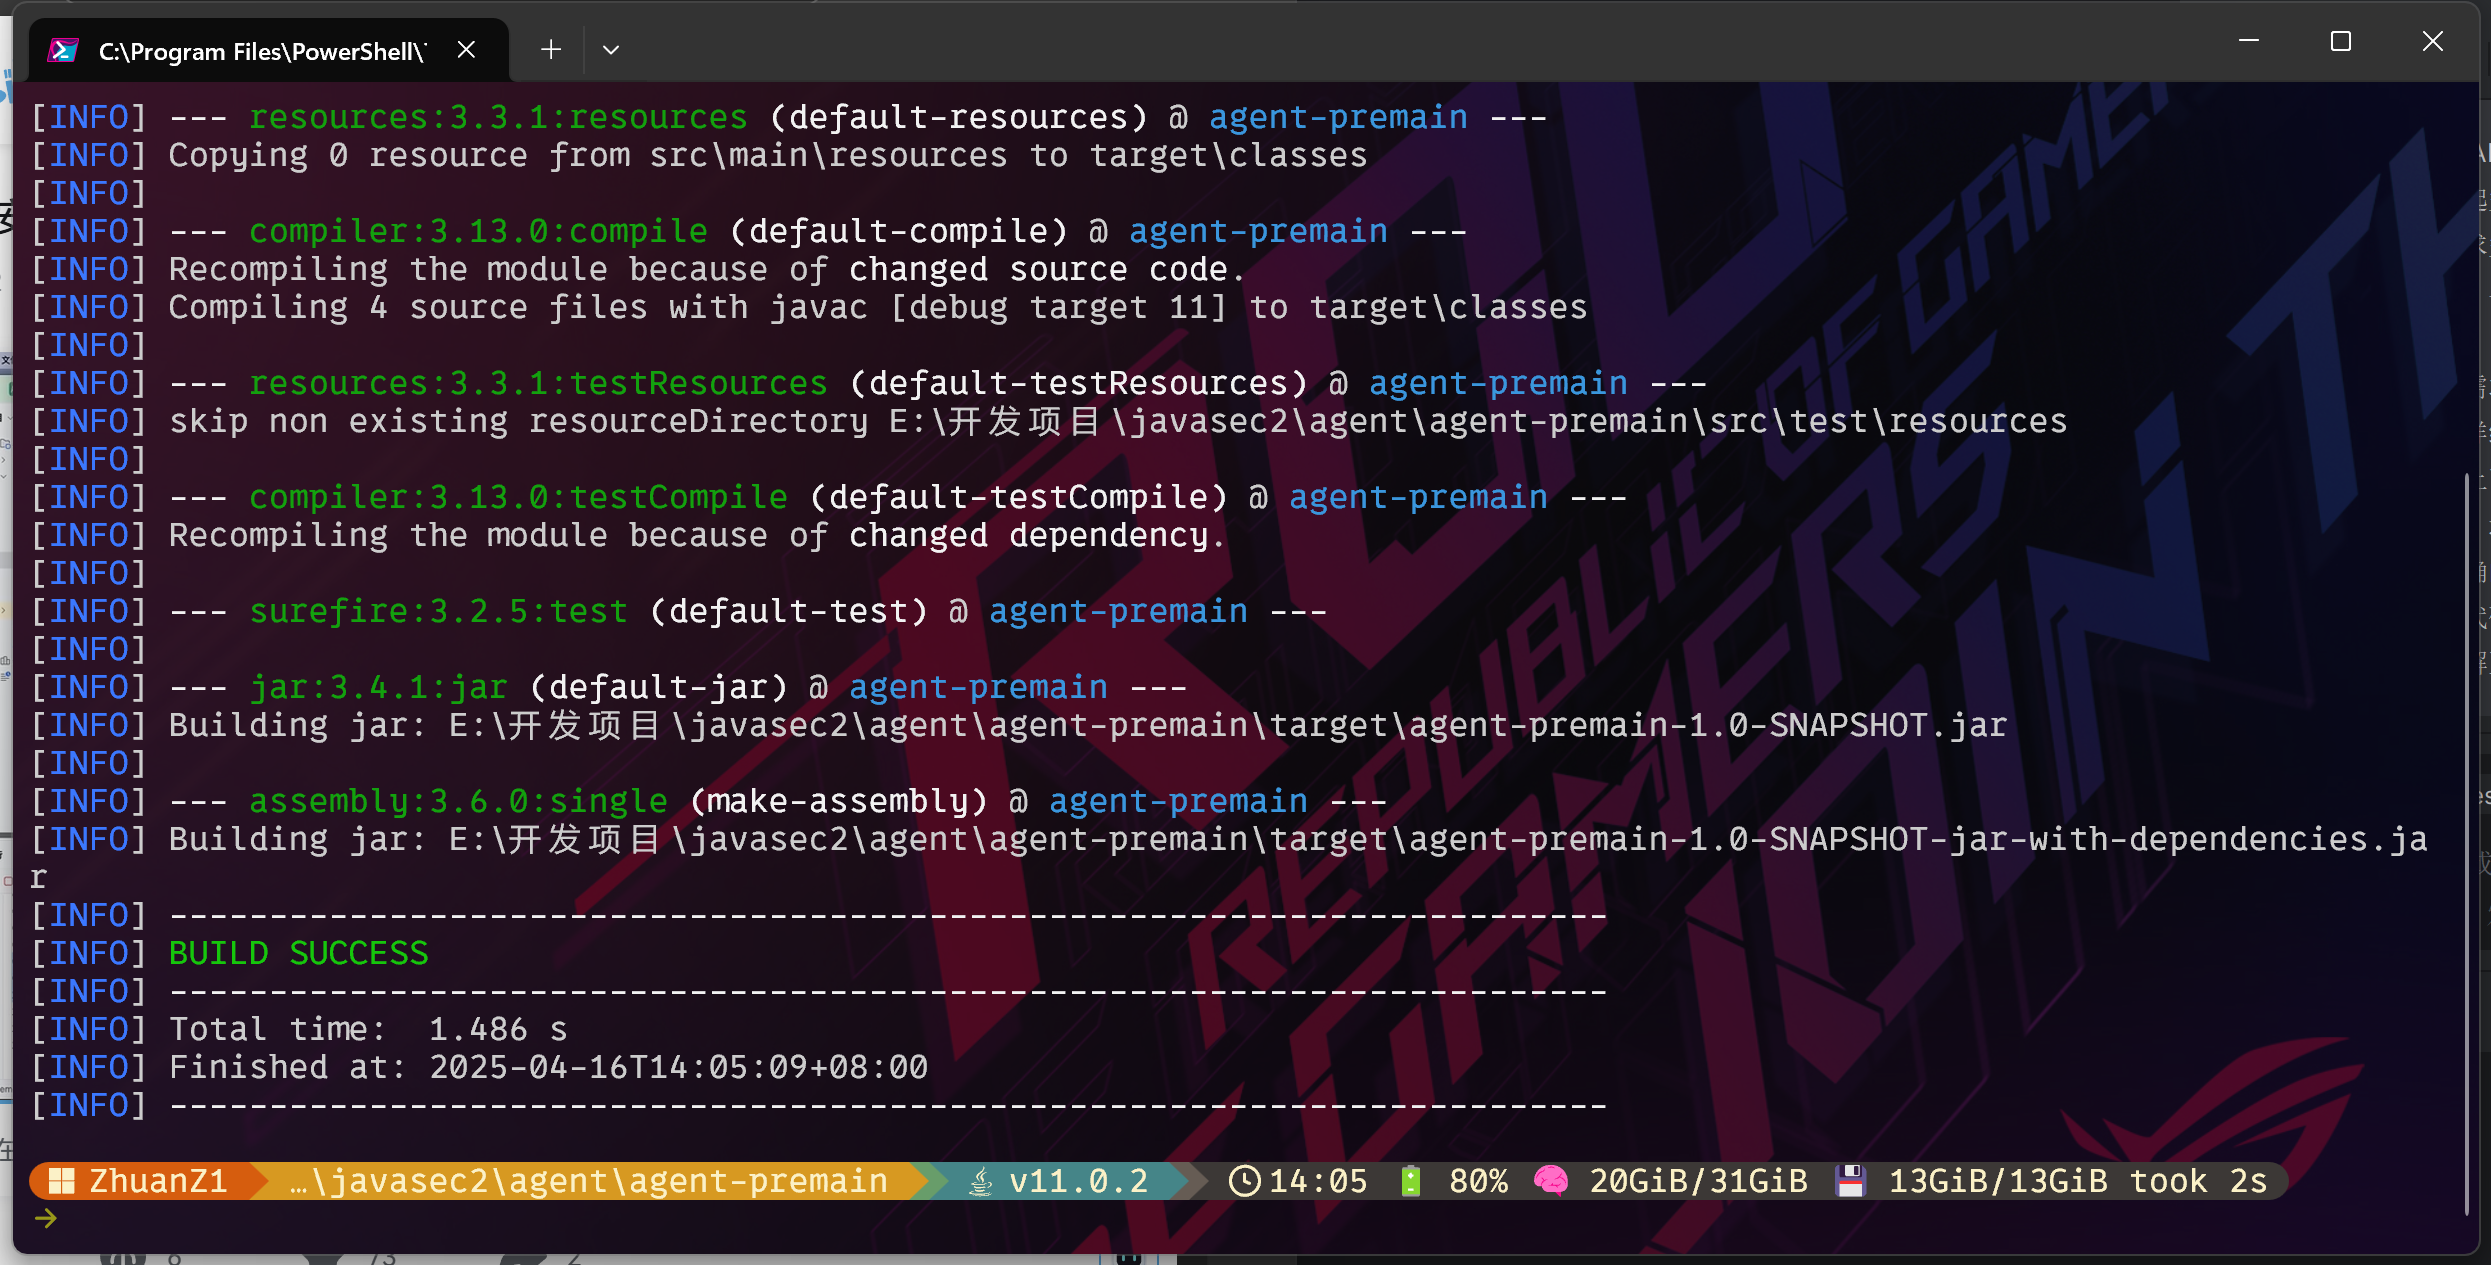Image resolution: width=2491 pixels, height=1265 pixels.
Task: Click the pink brain memory icon
Action: 1551,1181
